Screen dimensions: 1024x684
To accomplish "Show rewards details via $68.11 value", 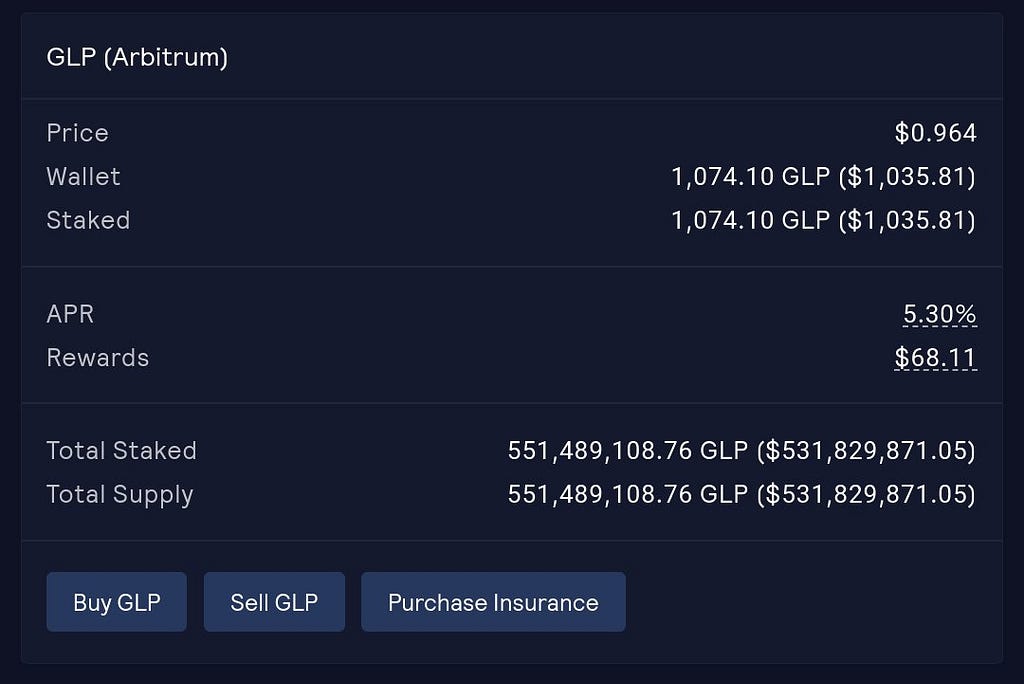I will (x=935, y=358).
